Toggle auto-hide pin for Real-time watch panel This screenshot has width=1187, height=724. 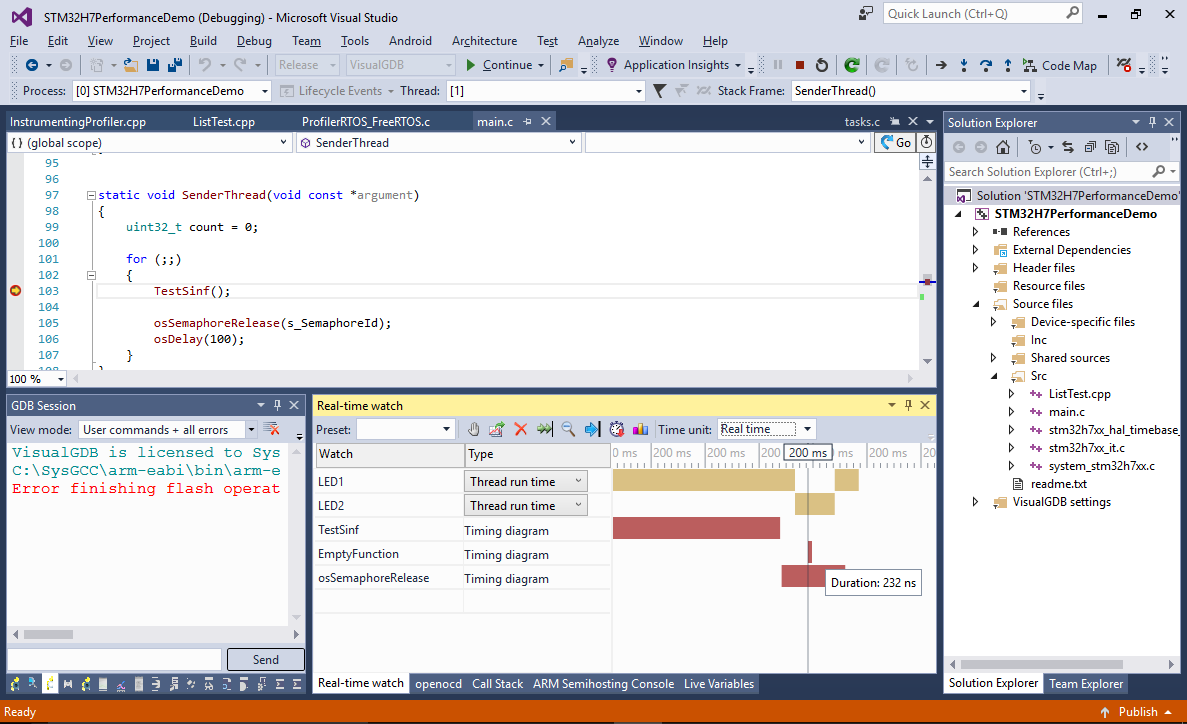(908, 405)
